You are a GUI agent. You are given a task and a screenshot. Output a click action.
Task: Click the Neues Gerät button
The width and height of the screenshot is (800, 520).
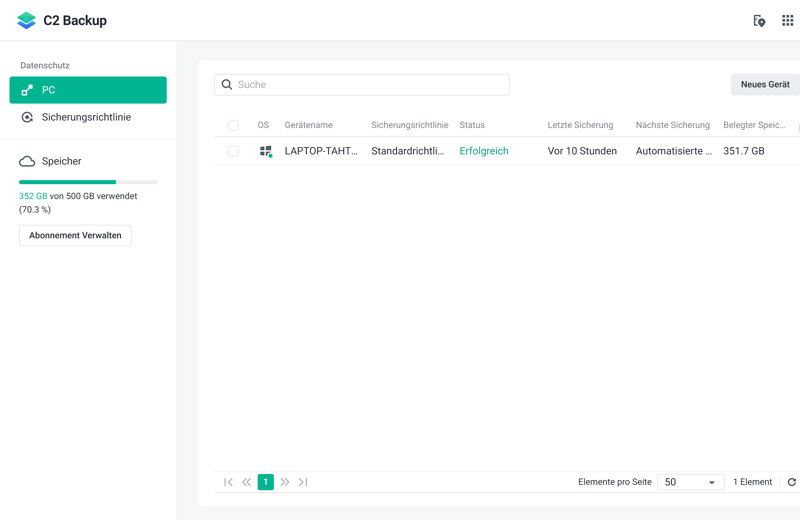point(765,85)
